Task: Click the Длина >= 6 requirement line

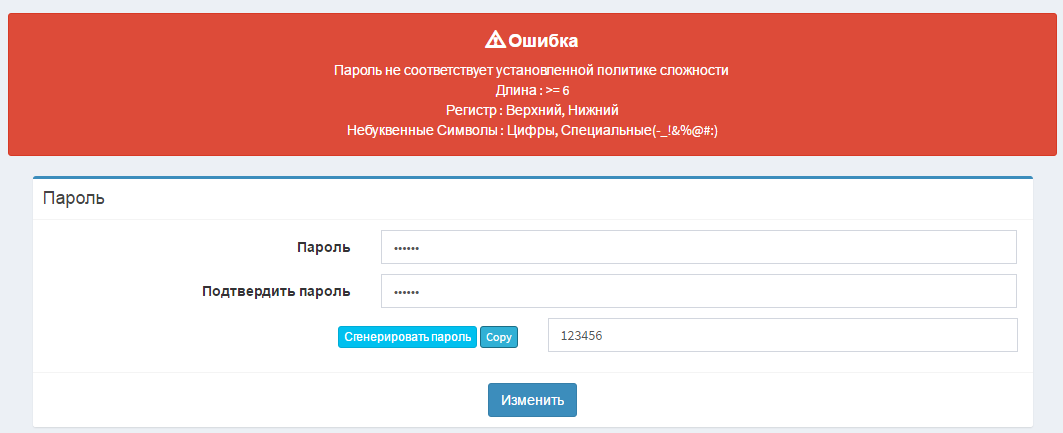Action: pos(532,90)
